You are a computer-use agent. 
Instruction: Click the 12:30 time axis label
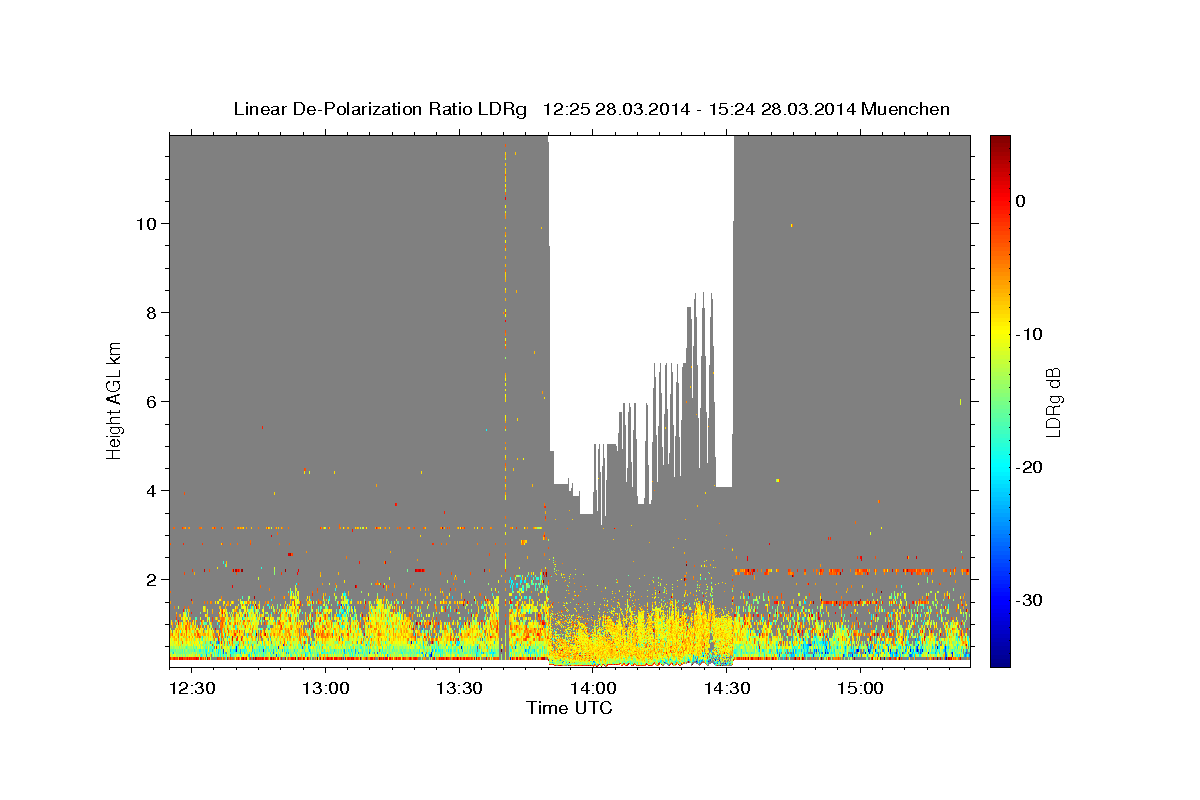192,688
